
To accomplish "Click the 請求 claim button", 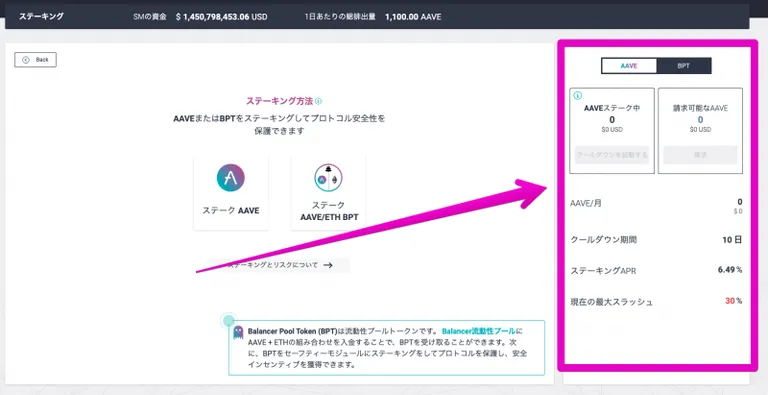I will coord(700,155).
